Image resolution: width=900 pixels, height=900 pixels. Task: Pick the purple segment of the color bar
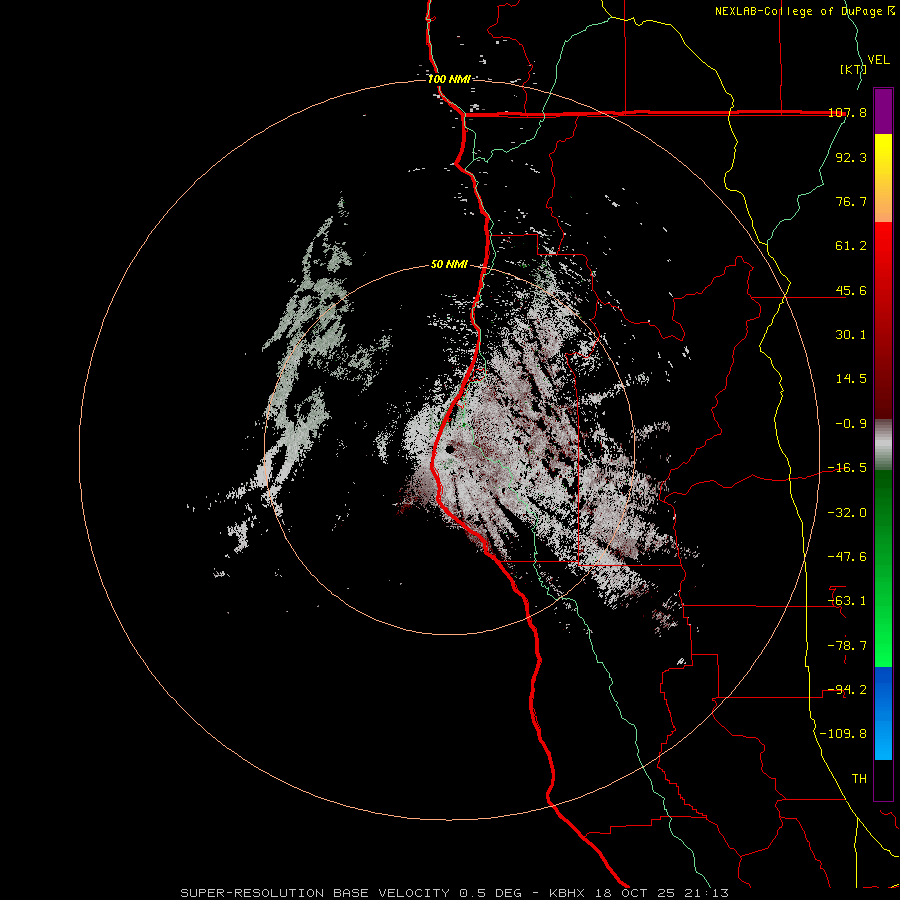click(x=883, y=111)
